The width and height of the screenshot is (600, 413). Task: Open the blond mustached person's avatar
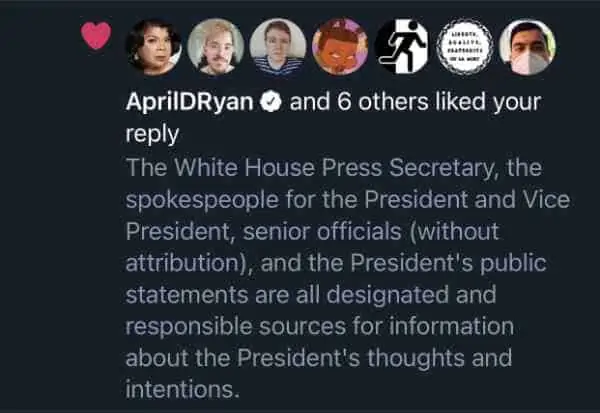pos(216,46)
